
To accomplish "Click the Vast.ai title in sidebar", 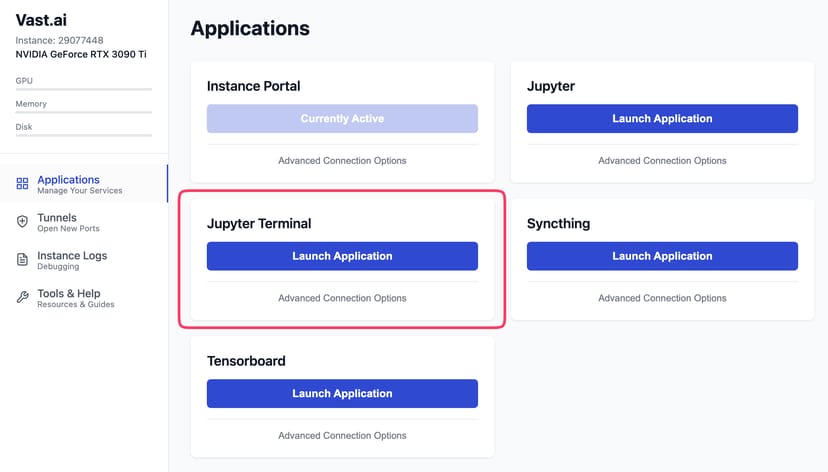I will [x=46, y=20].
